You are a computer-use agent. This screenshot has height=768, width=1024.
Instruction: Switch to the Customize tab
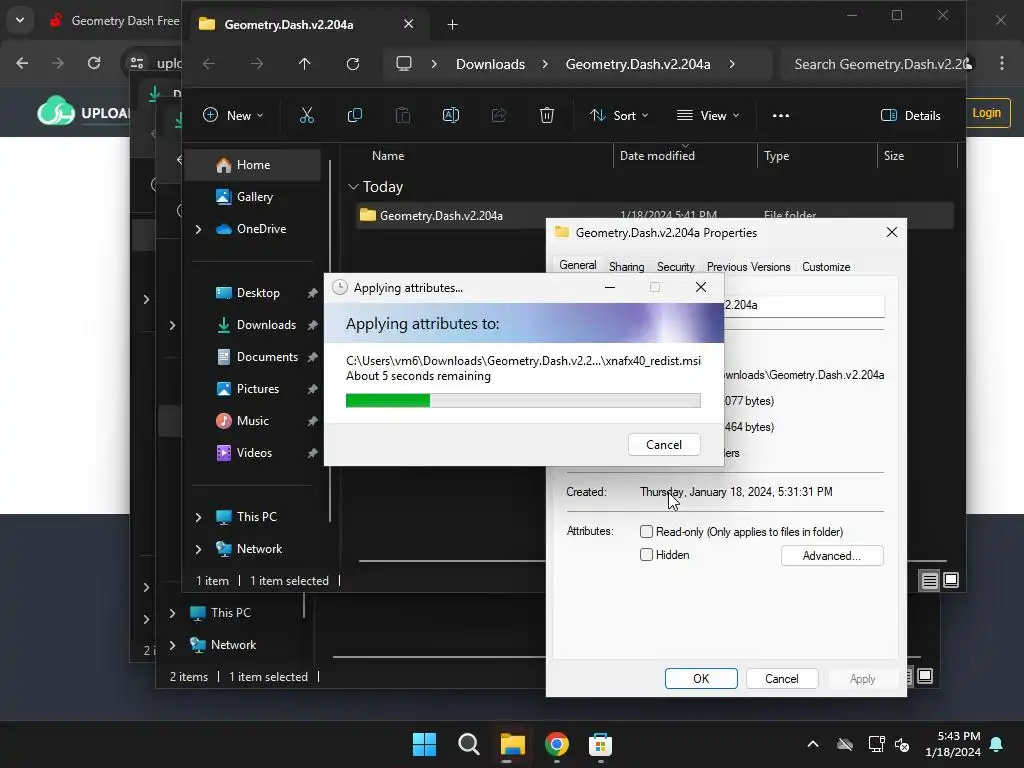[x=826, y=266]
